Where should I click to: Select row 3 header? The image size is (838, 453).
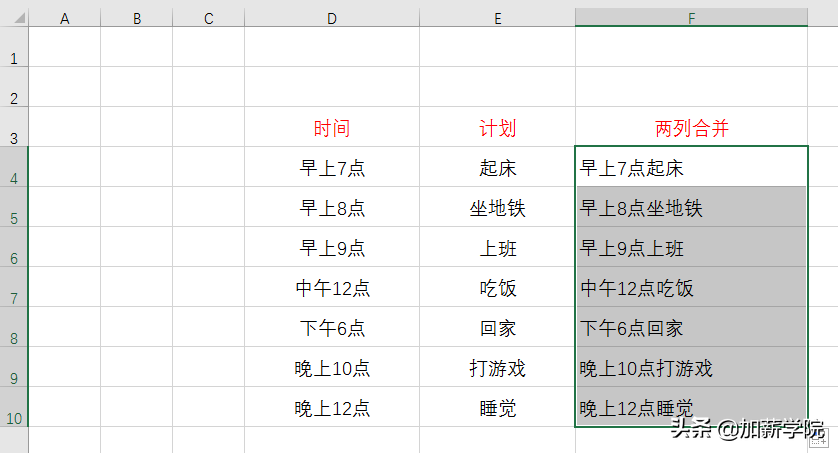tap(14, 127)
